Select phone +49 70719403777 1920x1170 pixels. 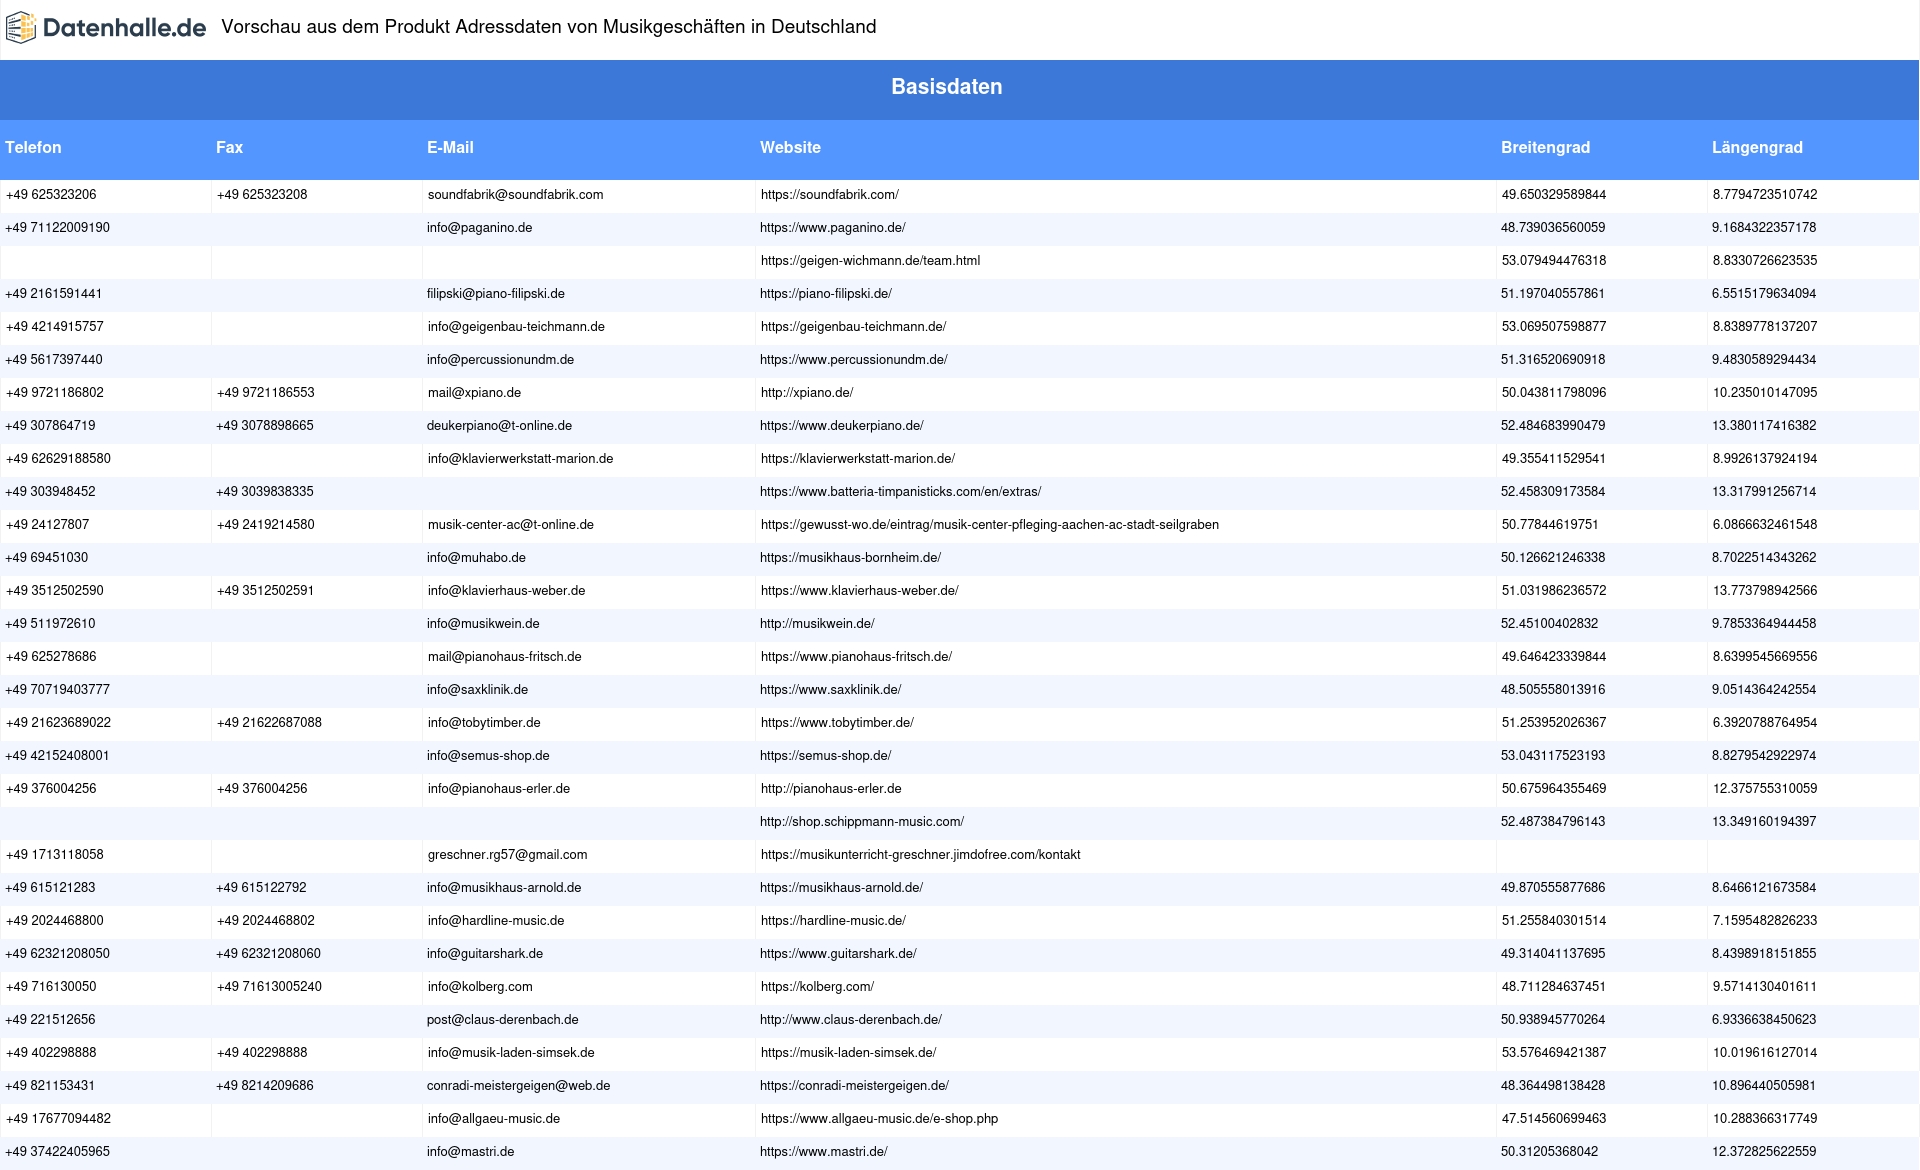click(x=58, y=690)
